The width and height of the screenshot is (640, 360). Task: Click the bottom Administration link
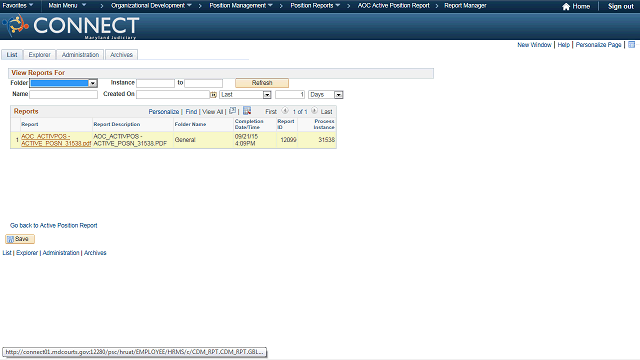coord(61,253)
